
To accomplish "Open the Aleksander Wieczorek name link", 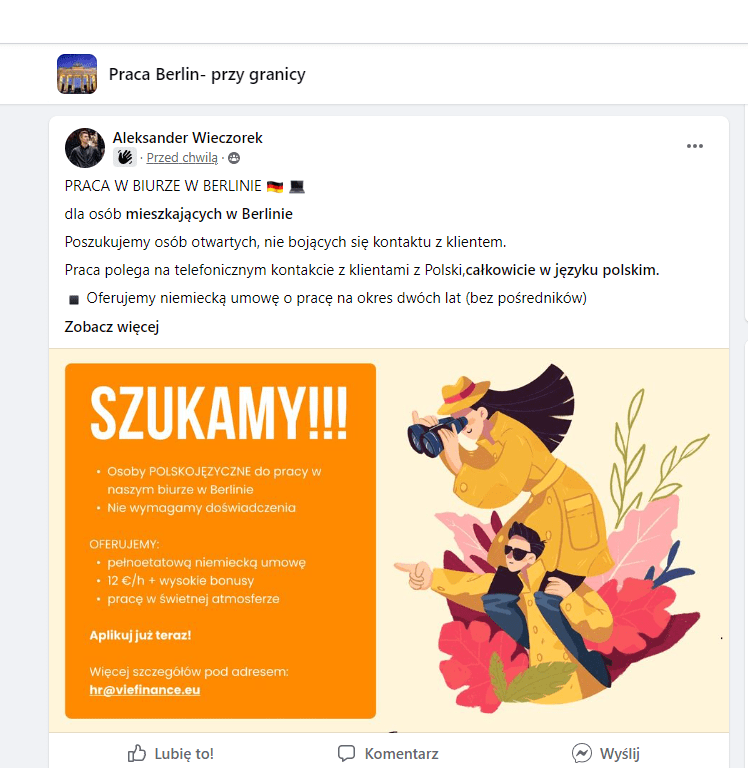I will (188, 138).
